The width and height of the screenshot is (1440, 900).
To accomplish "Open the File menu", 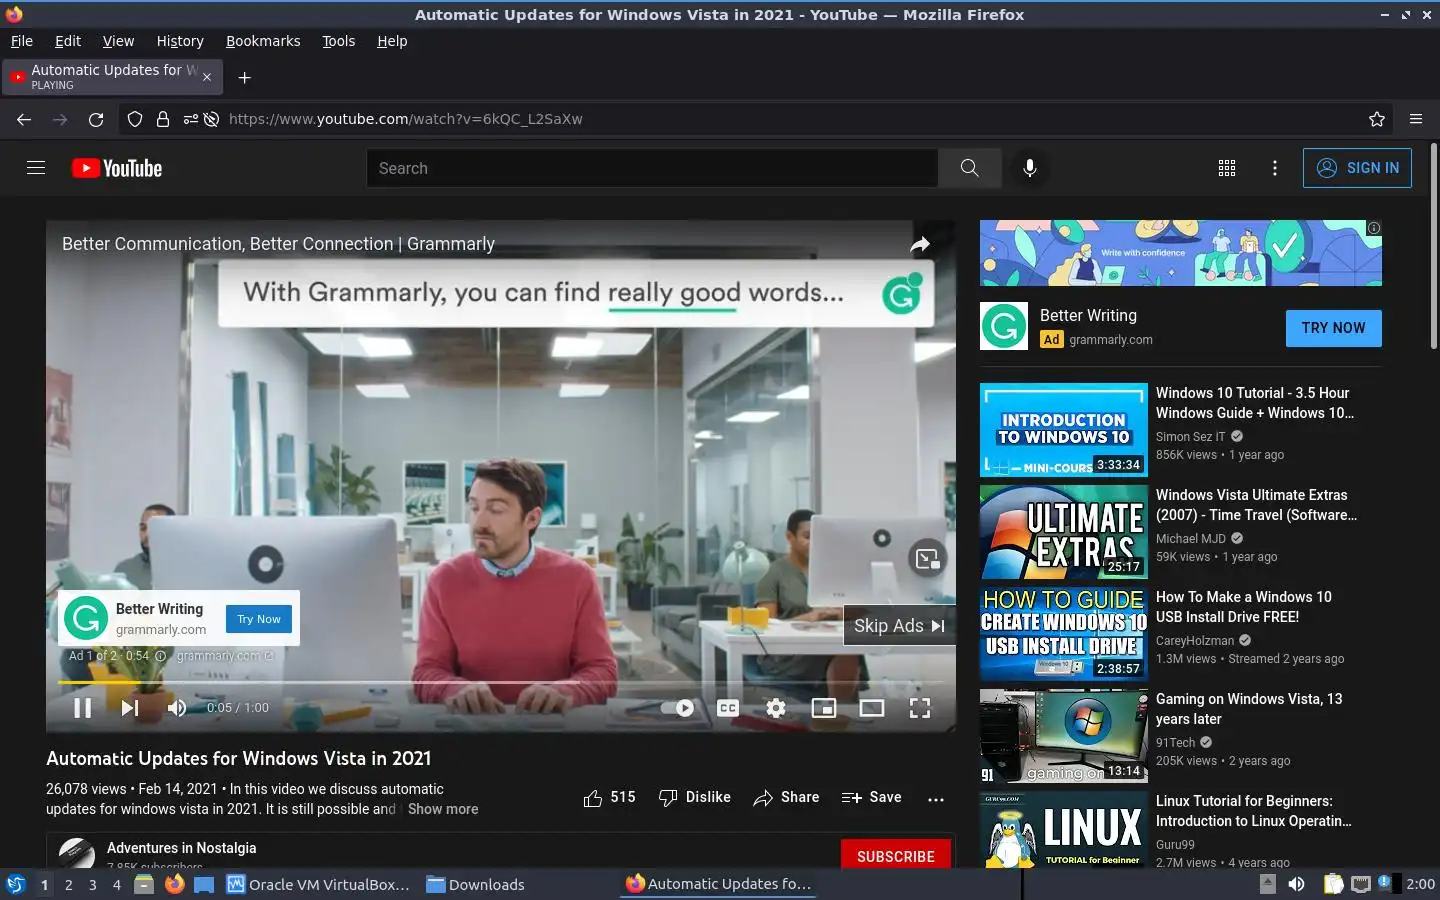I will (22, 41).
